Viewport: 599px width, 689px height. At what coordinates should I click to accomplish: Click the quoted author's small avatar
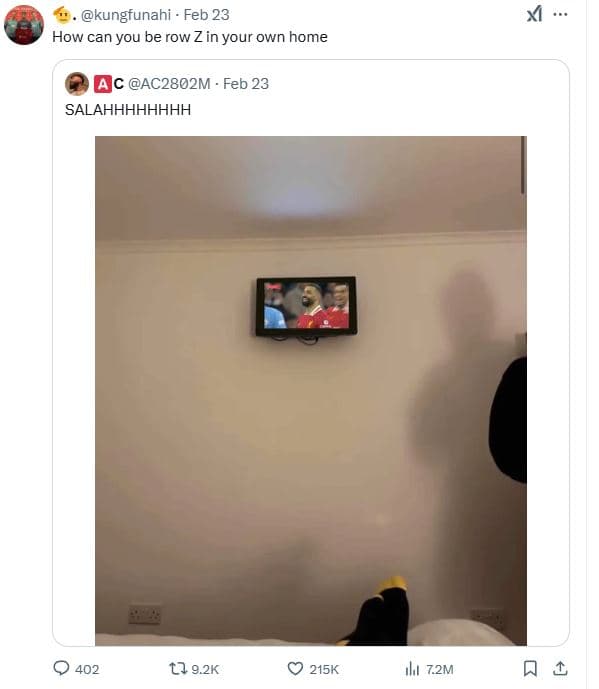tap(76, 83)
